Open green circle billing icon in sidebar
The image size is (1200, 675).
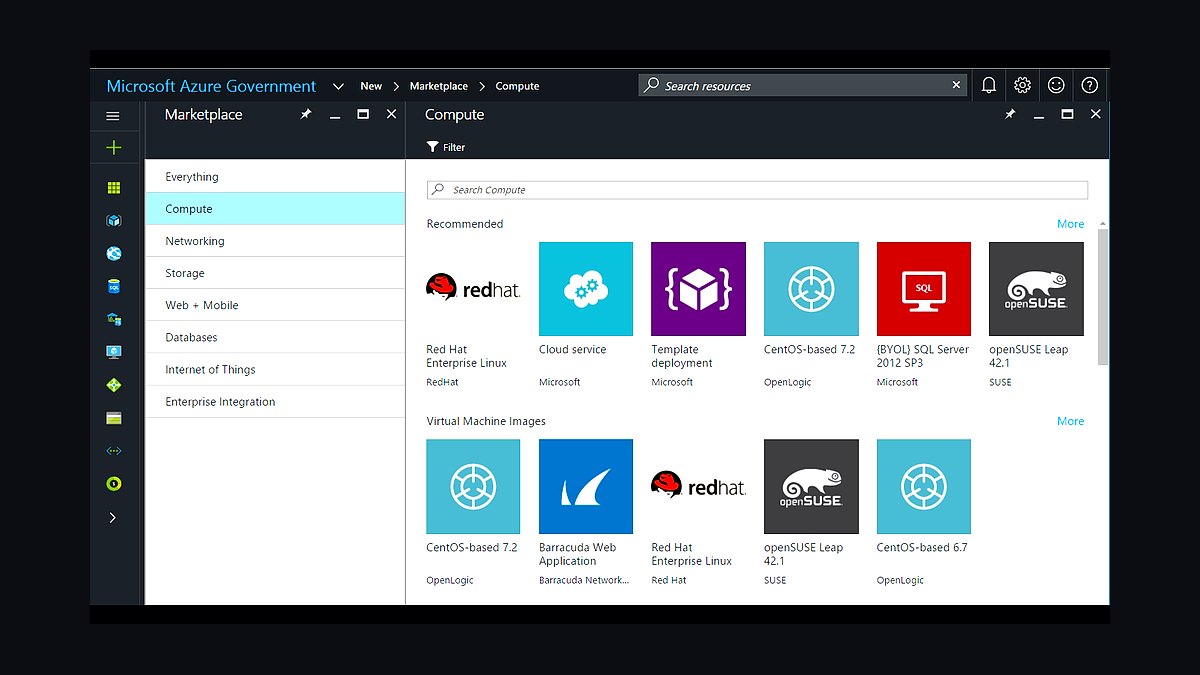[114, 484]
